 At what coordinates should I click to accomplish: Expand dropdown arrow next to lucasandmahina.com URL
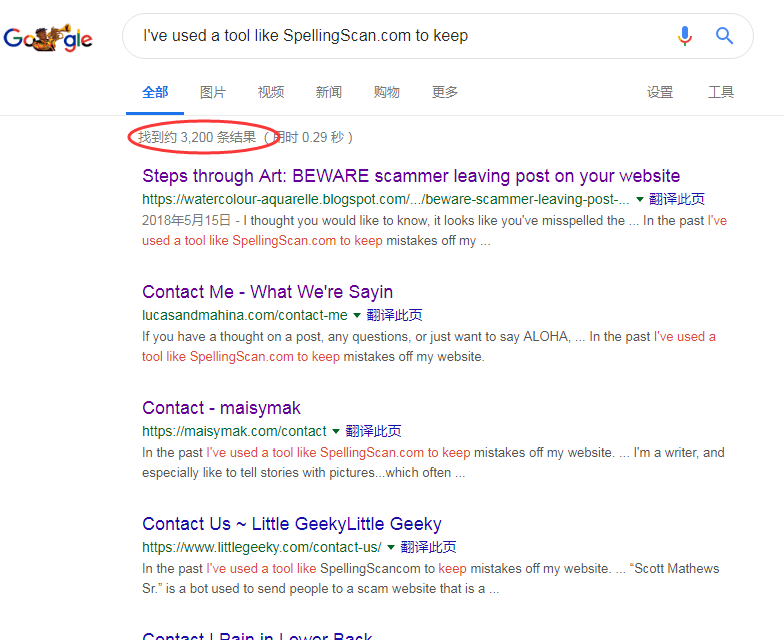pyautogui.click(x=357, y=316)
